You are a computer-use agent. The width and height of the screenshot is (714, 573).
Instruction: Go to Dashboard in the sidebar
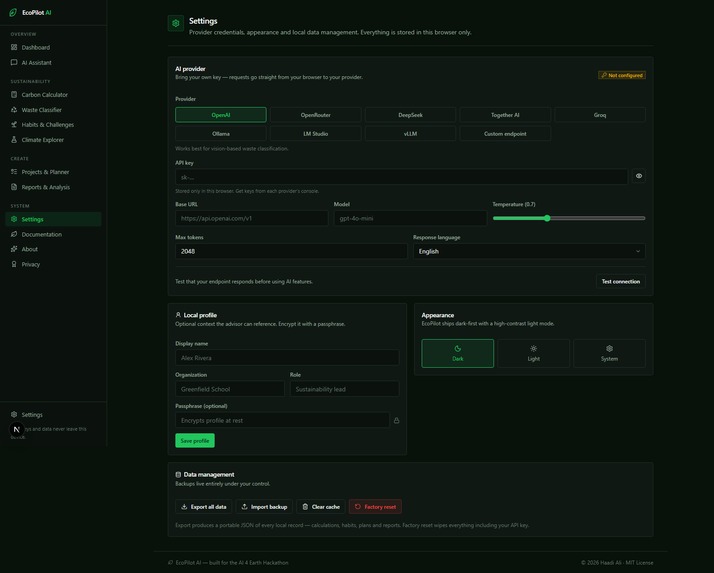[x=53, y=47]
